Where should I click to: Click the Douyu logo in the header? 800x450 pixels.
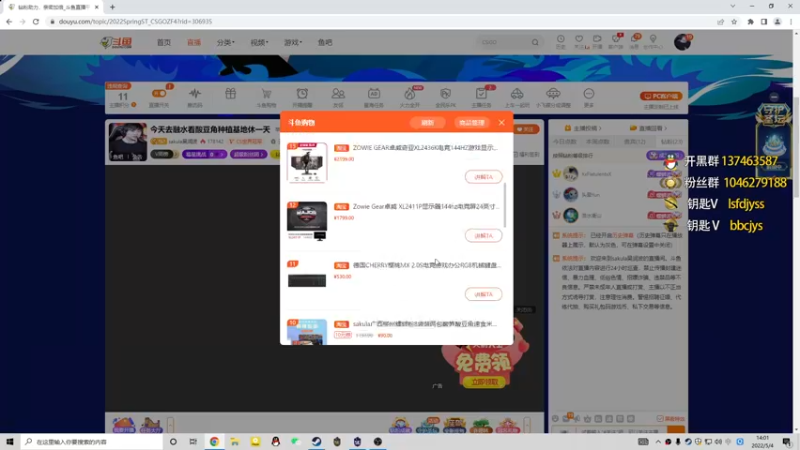tap(116, 42)
